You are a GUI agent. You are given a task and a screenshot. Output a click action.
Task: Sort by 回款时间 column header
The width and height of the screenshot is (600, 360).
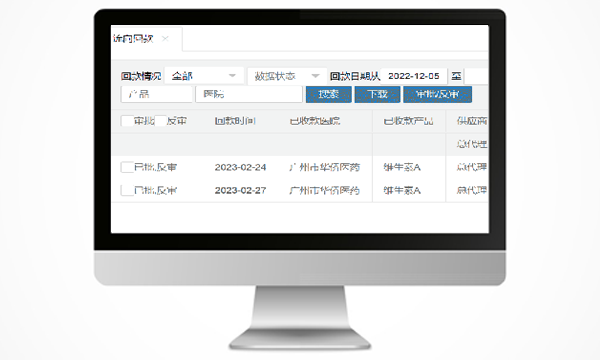235,121
